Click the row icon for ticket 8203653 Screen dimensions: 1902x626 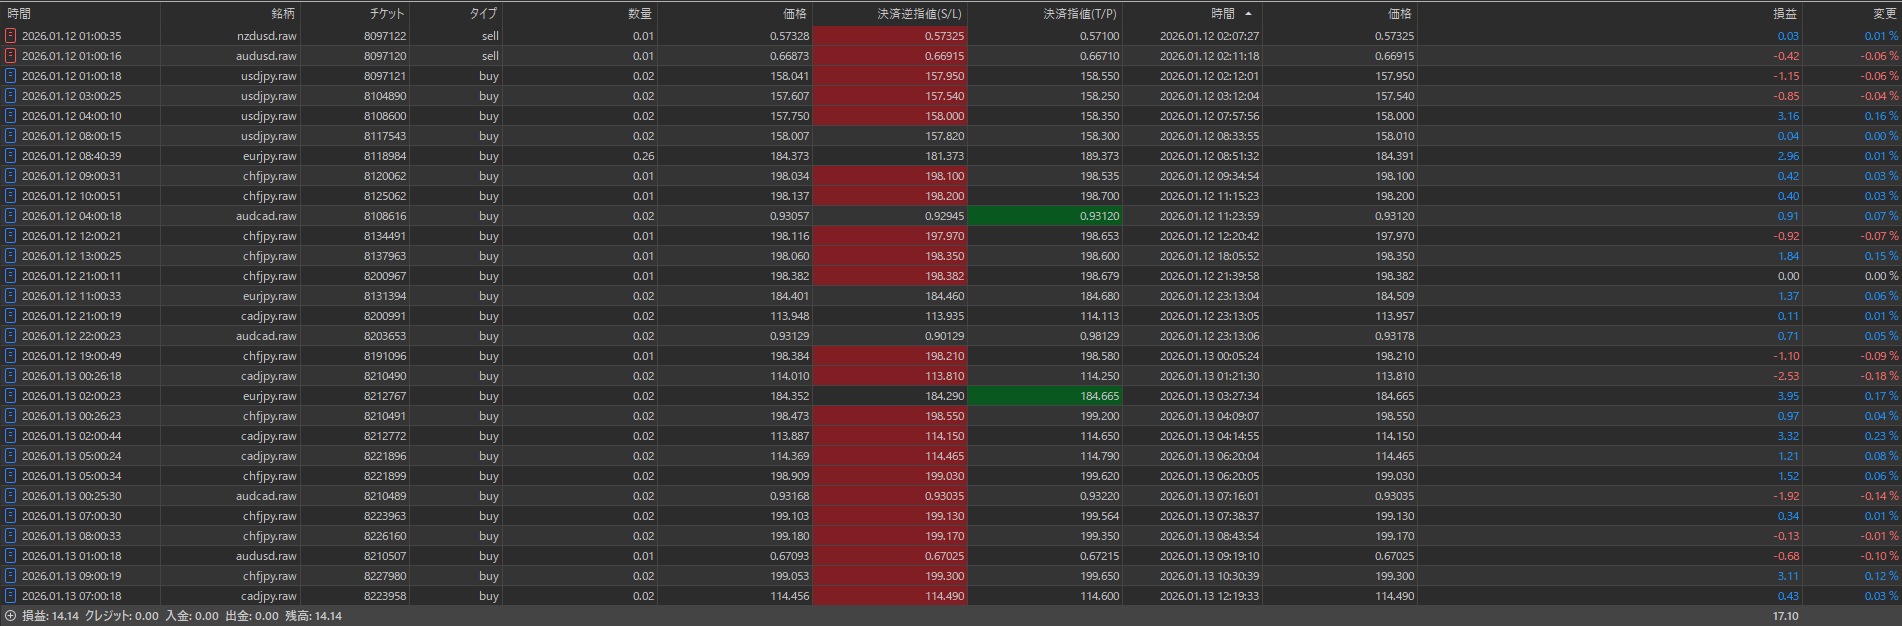point(10,336)
